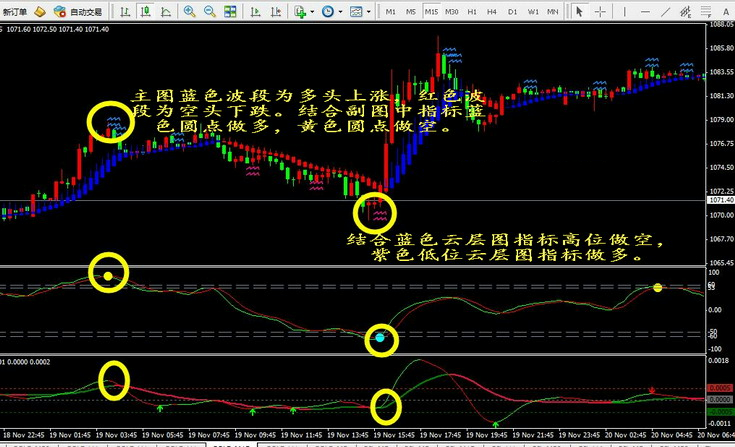Select the candlestick chart type
Viewport: 735px width, 447px height.
coord(145,11)
